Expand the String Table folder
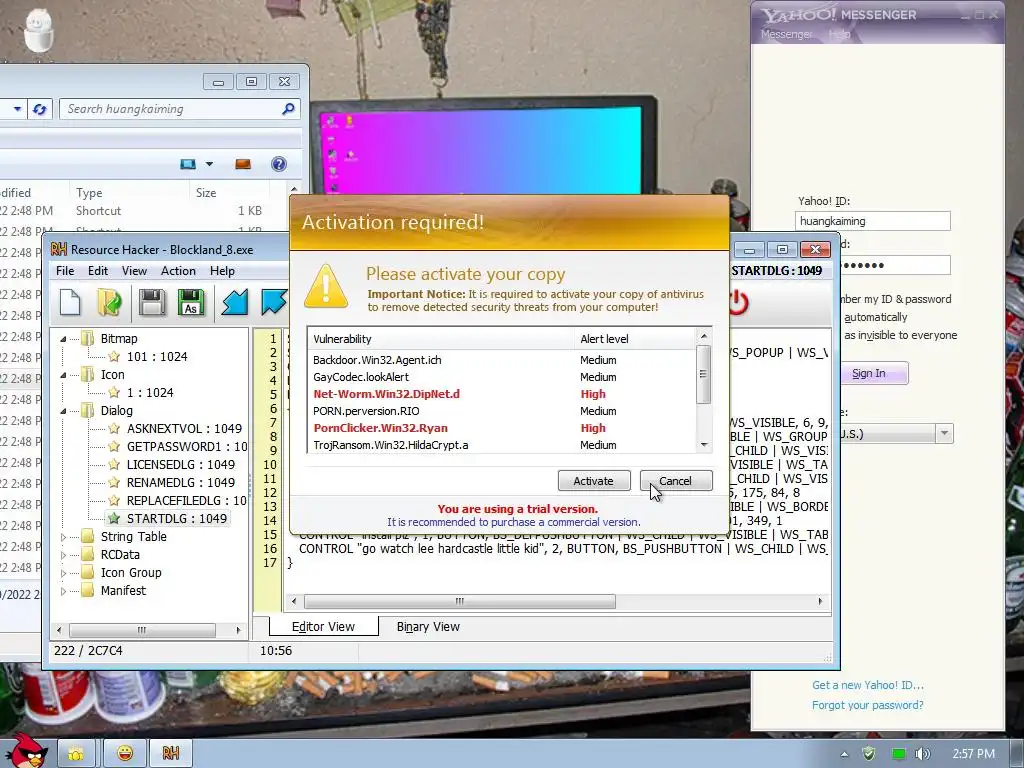The image size is (1024, 768). (63, 537)
